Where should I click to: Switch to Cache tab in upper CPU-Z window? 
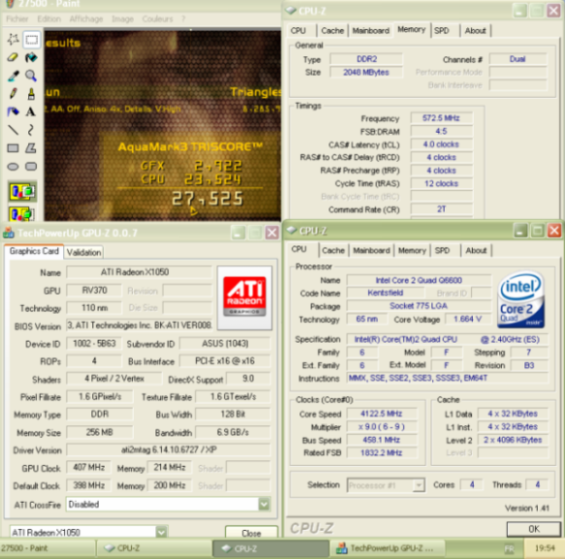pos(332,31)
